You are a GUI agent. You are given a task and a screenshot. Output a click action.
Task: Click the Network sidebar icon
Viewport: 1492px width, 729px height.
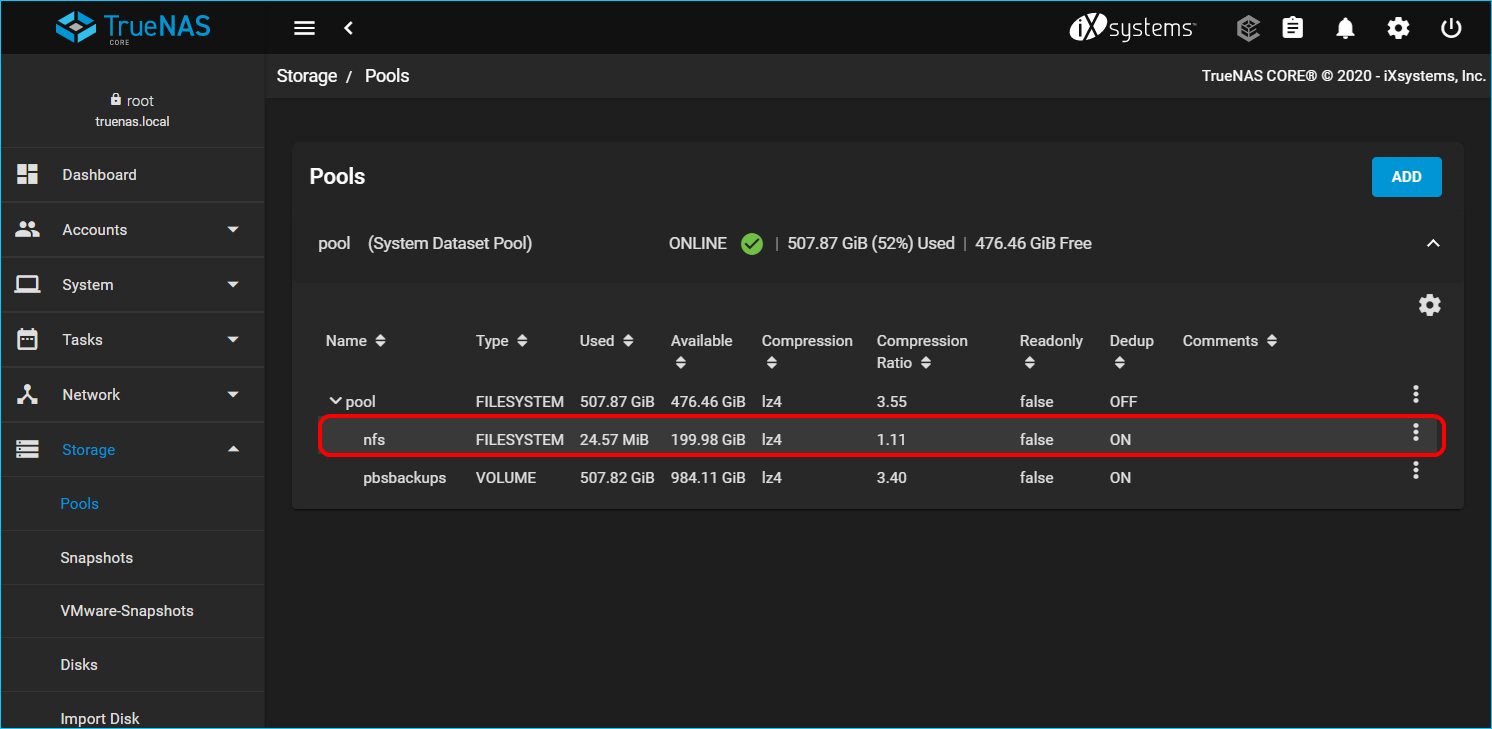tap(27, 394)
